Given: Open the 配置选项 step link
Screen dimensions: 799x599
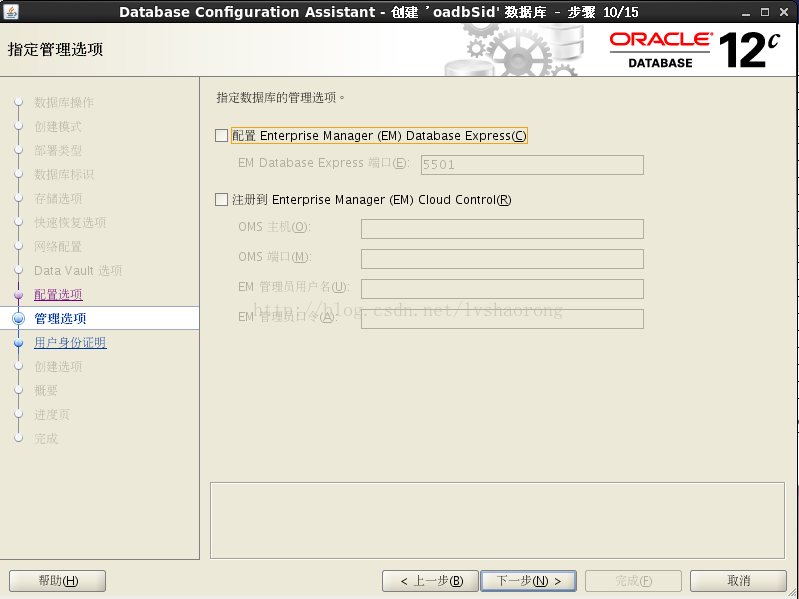Looking at the screenshot, I should point(58,294).
